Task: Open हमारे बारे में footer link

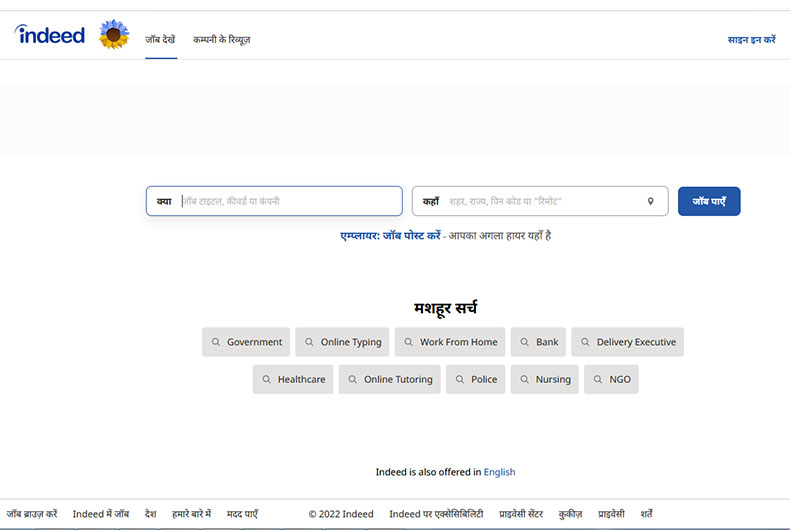Action: point(191,514)
